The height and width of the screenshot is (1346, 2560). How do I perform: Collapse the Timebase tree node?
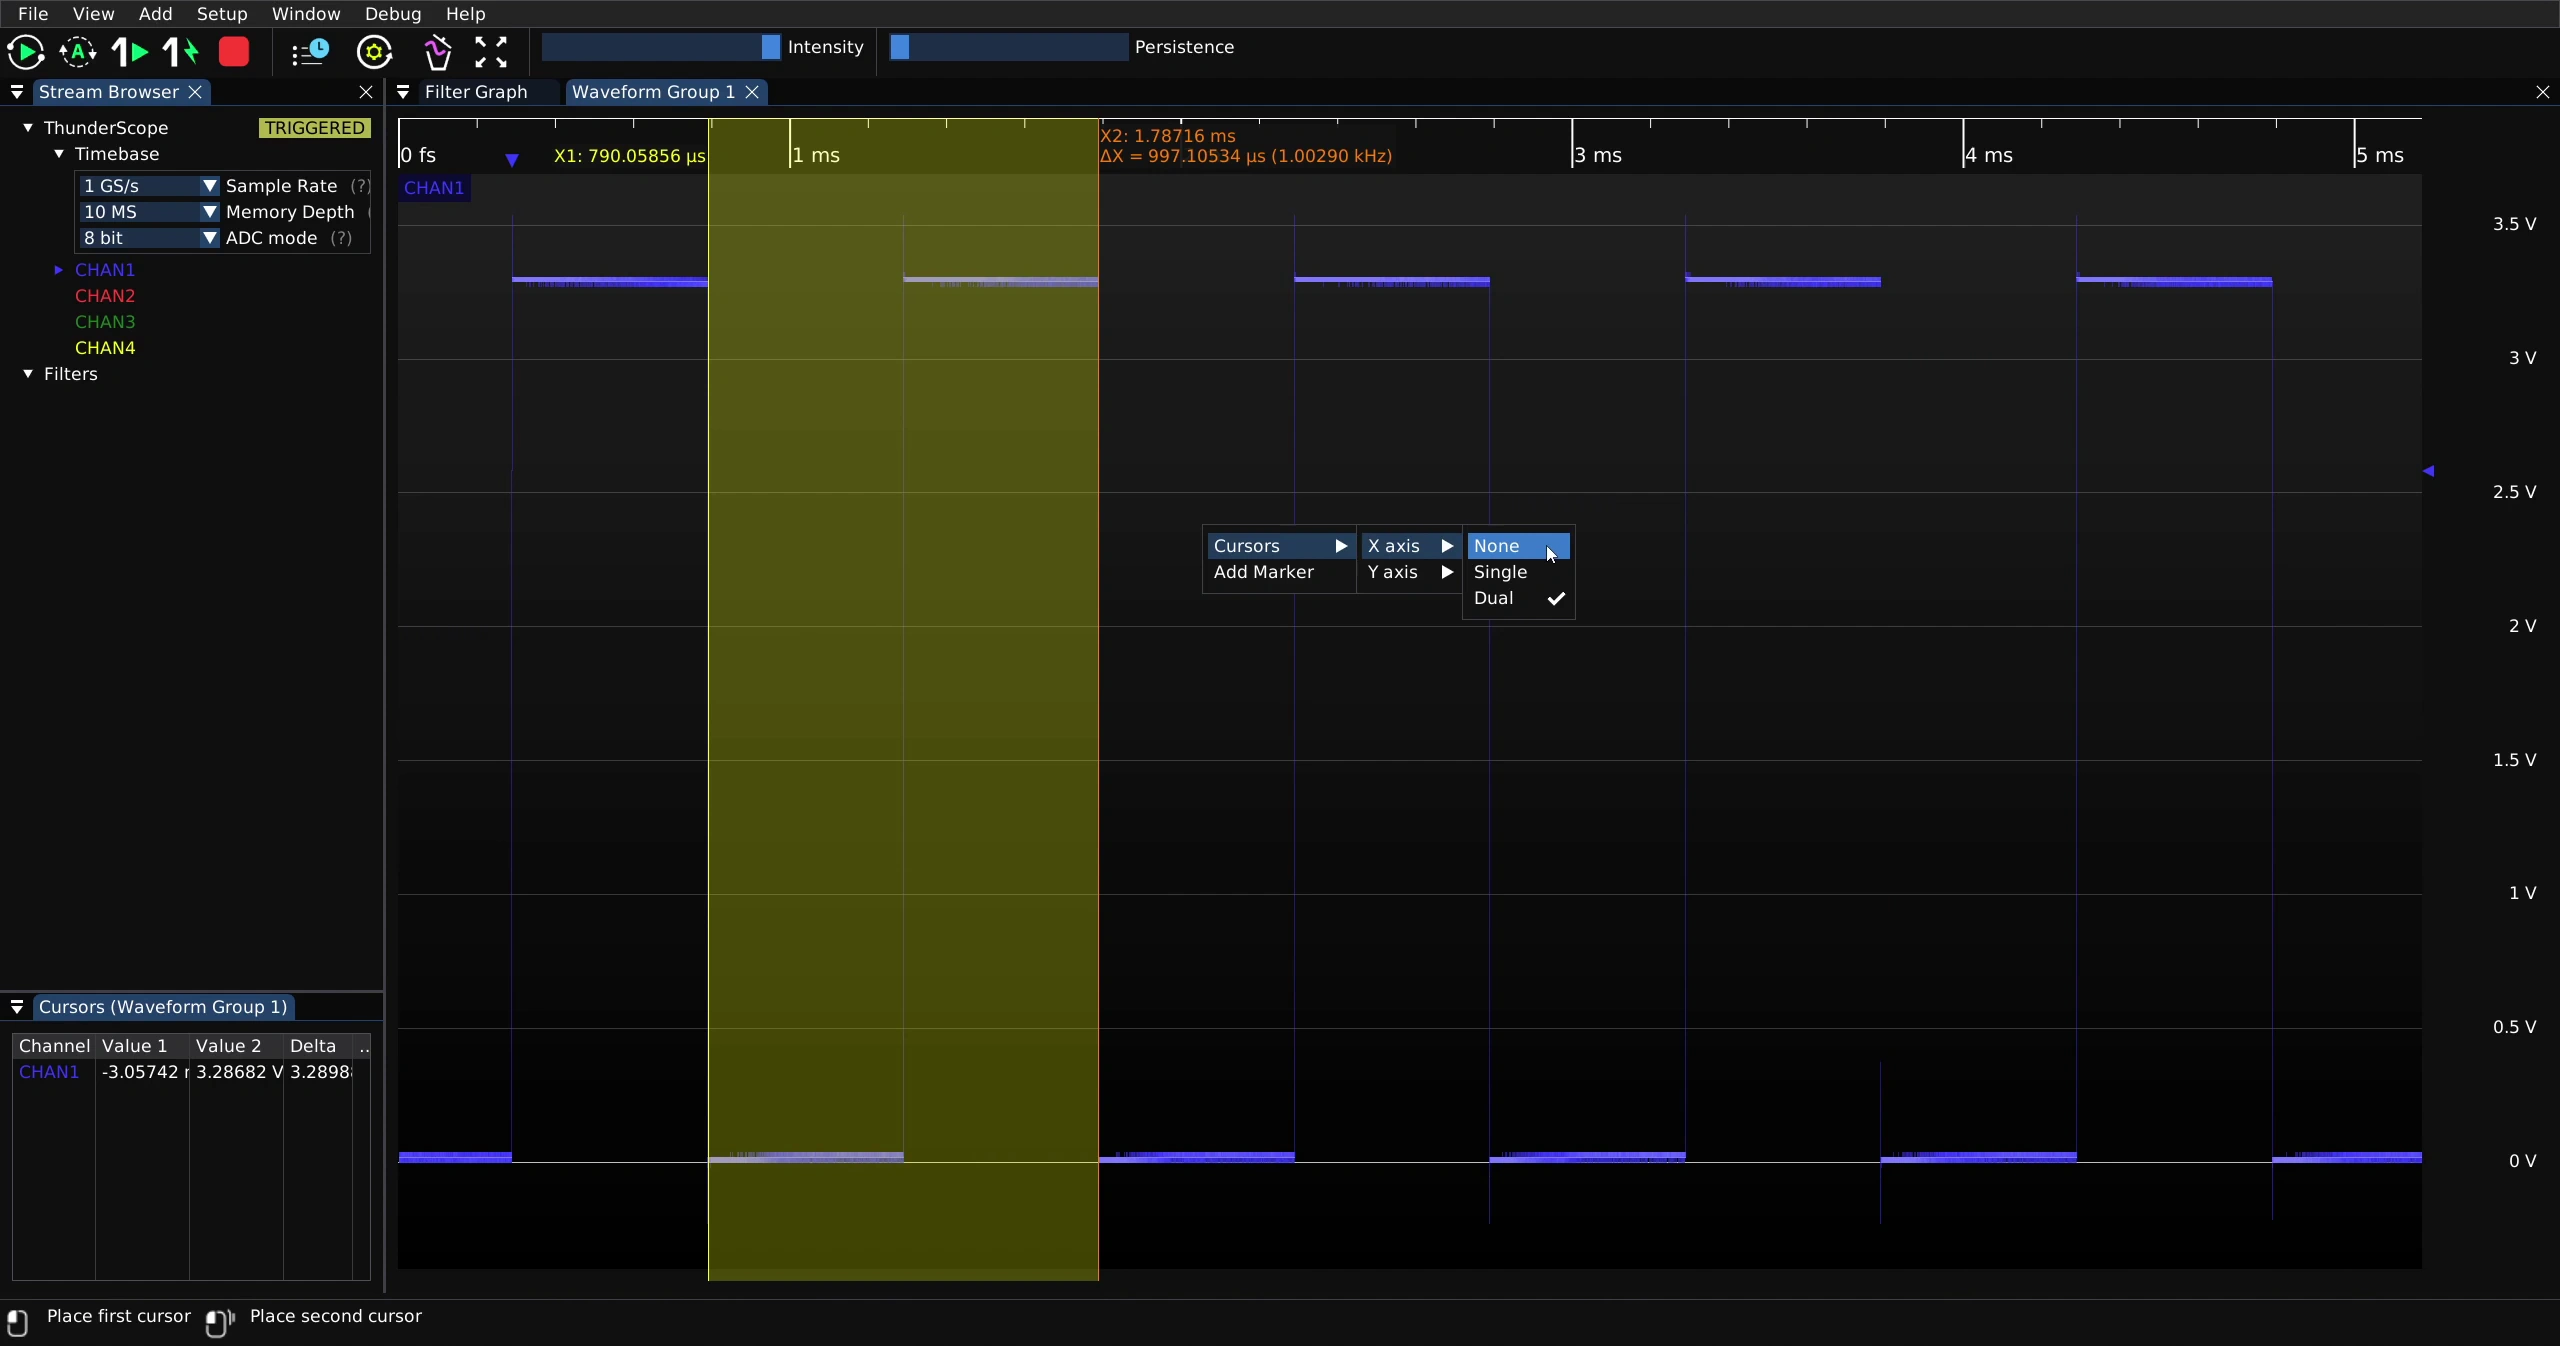(x=59, y=154)
